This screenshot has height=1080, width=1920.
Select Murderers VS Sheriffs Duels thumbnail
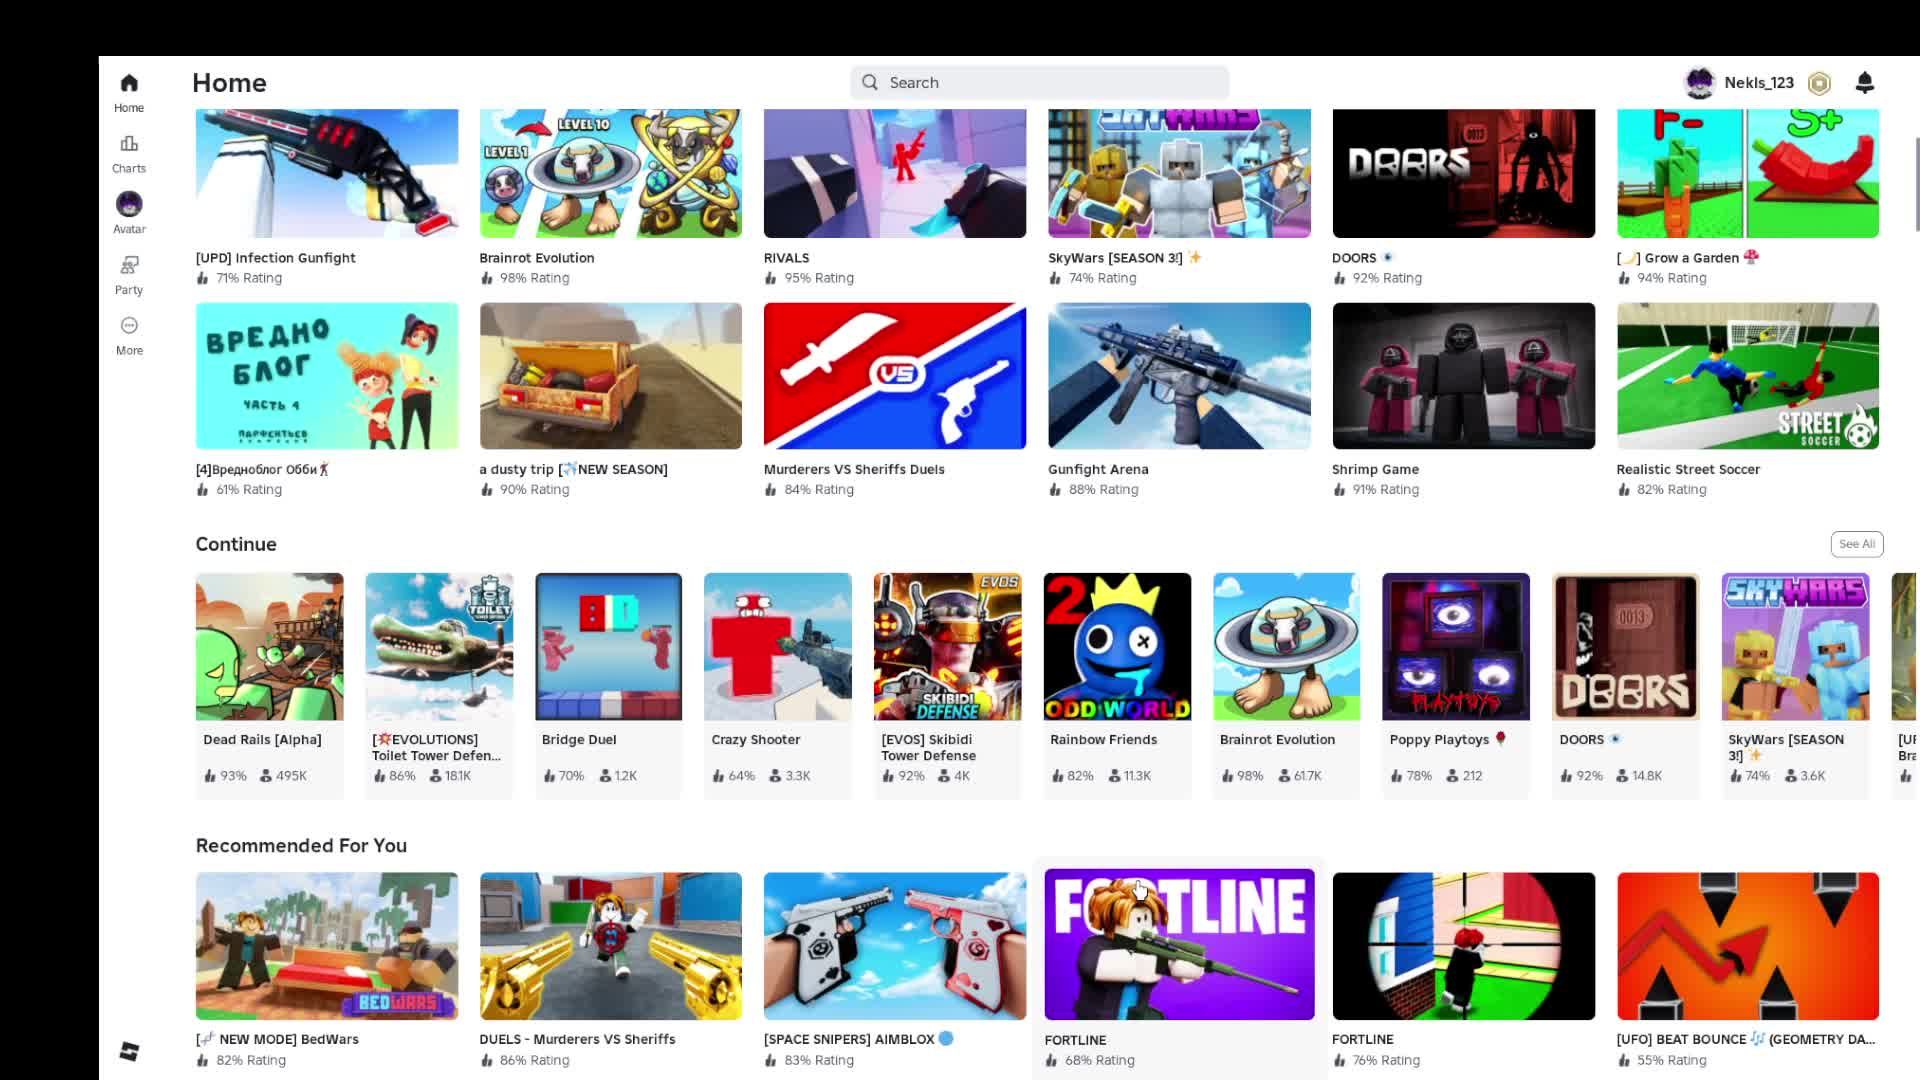point(894,376)
